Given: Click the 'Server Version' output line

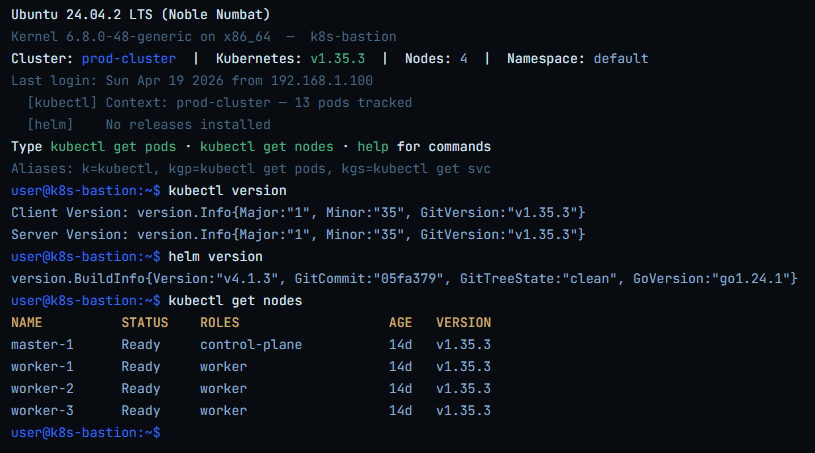Looking at the screenshot, I should coord(298,235).
